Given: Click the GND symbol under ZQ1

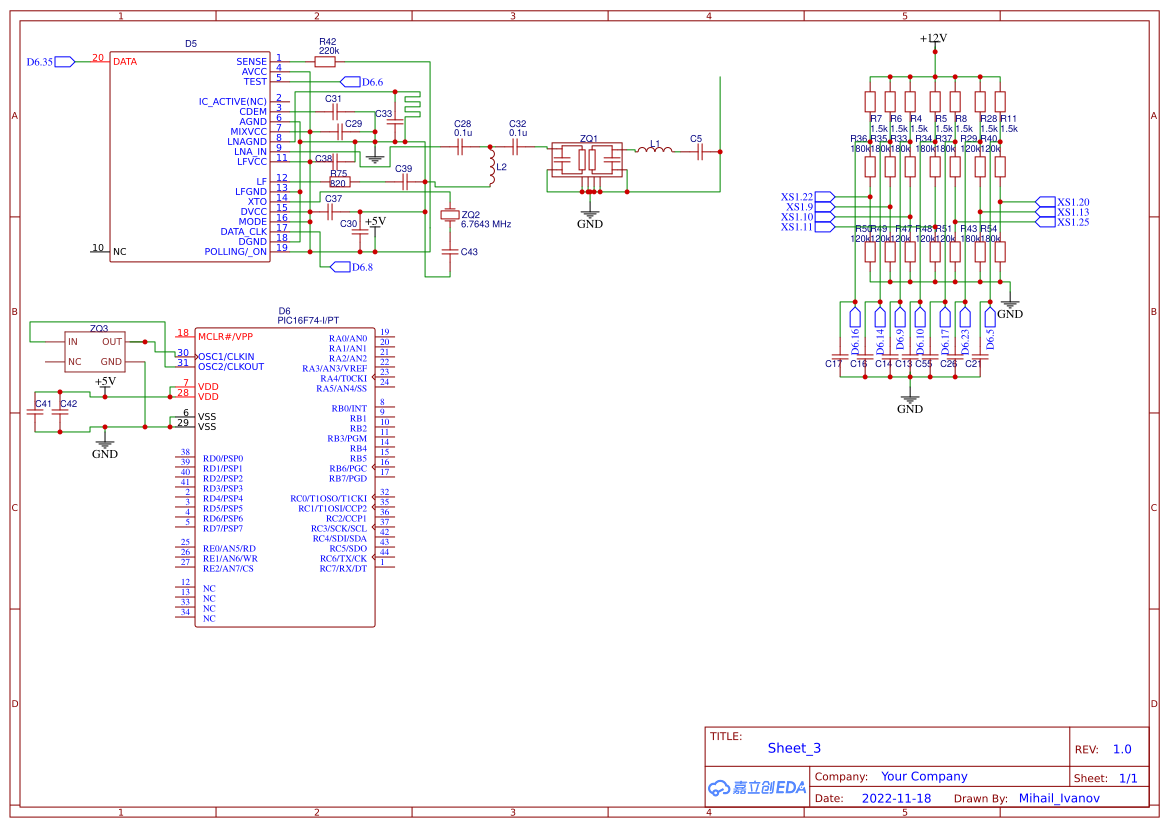Looking at the screenshot, I should pyautogui.click(x=590, y=214).
